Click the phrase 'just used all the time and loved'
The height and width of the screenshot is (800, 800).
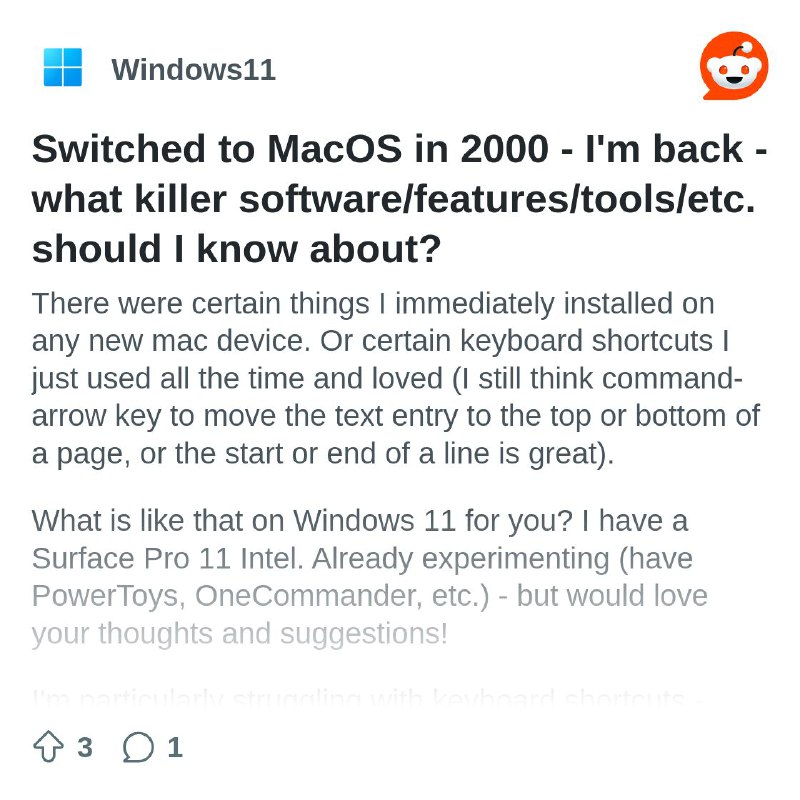pyautogui.click(x=237, y=379)
